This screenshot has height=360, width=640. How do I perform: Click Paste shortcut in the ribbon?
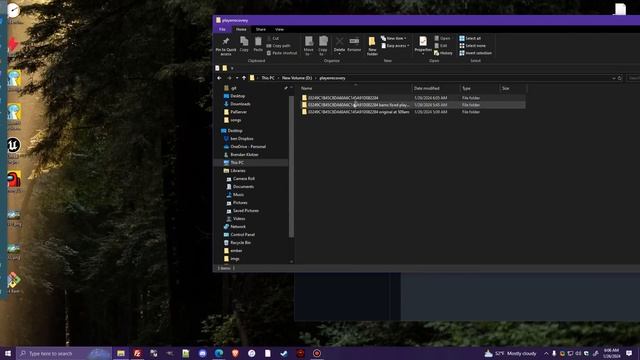(282, 53)
